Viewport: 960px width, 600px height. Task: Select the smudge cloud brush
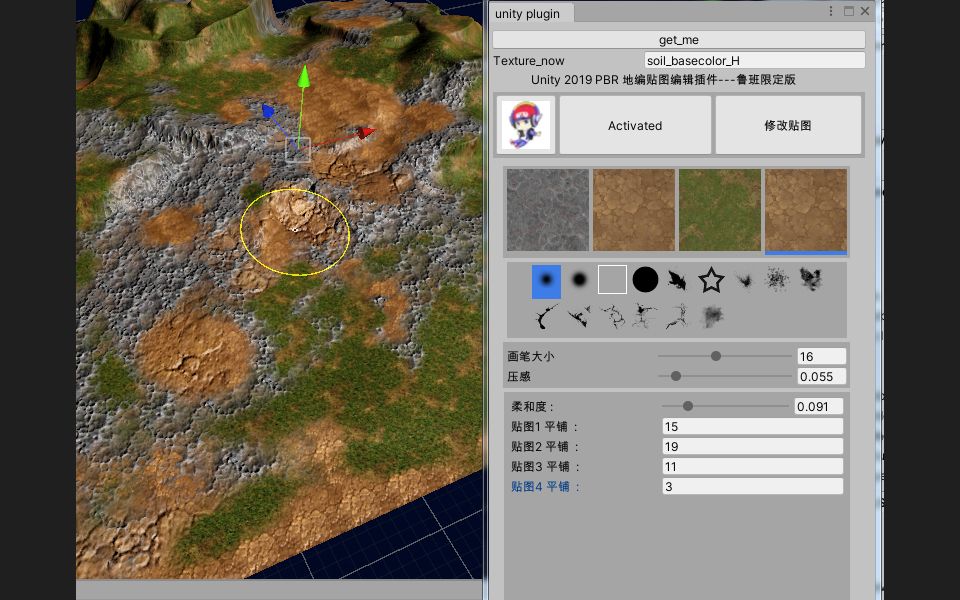(x=711, y=318)
